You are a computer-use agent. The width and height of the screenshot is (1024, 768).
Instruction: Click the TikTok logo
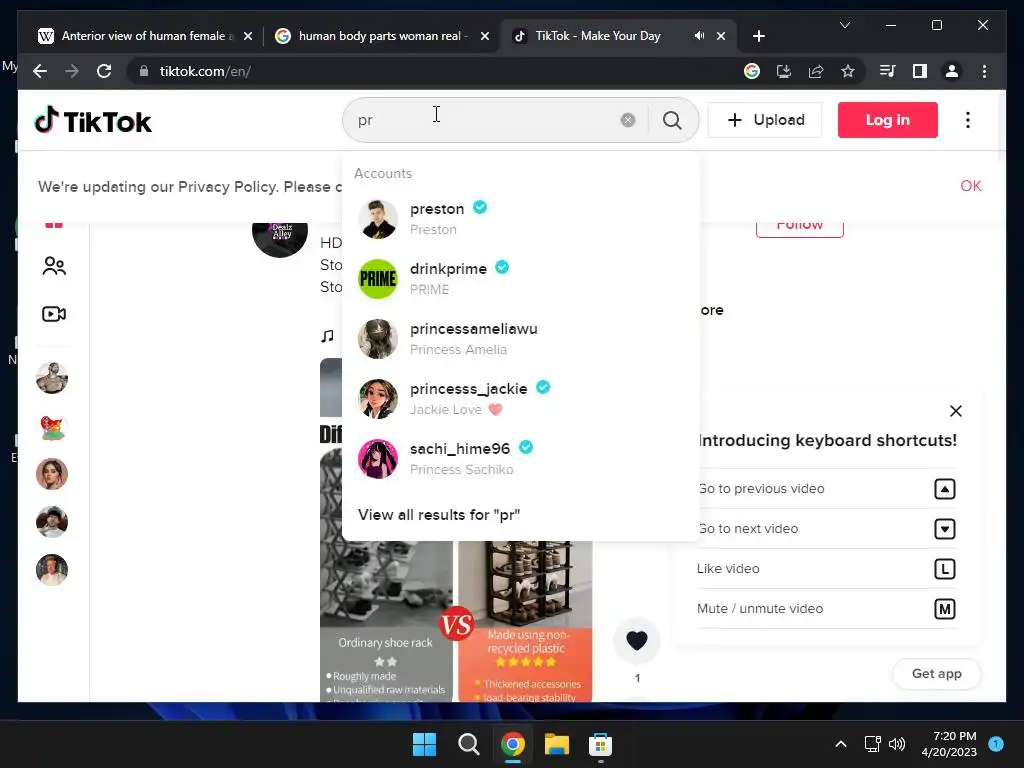click(x=93, y=121)
